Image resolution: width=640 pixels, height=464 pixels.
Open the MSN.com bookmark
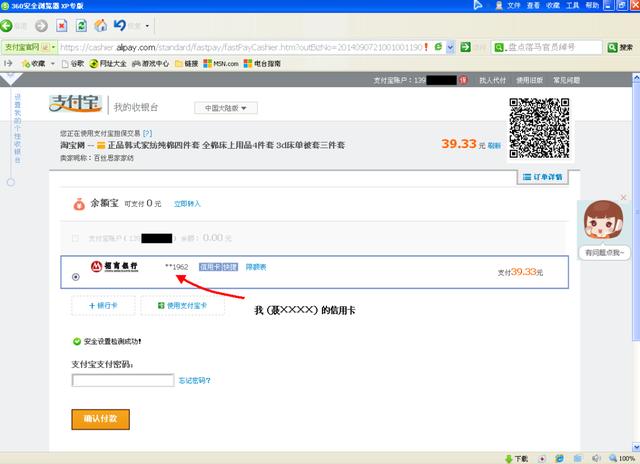[221, 64]
